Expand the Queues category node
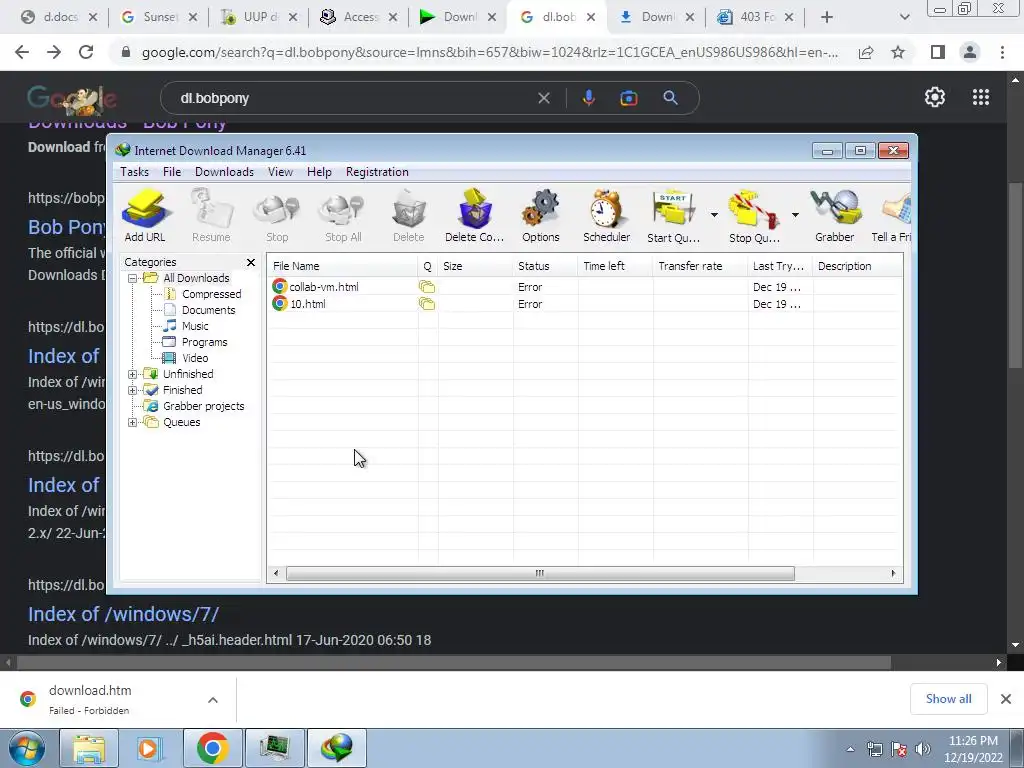Viewport: 1024px width, 768px height. click(133, 423)
